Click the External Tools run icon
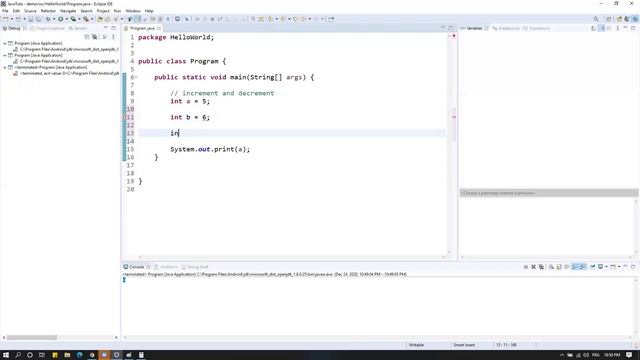 click(86, 19)
